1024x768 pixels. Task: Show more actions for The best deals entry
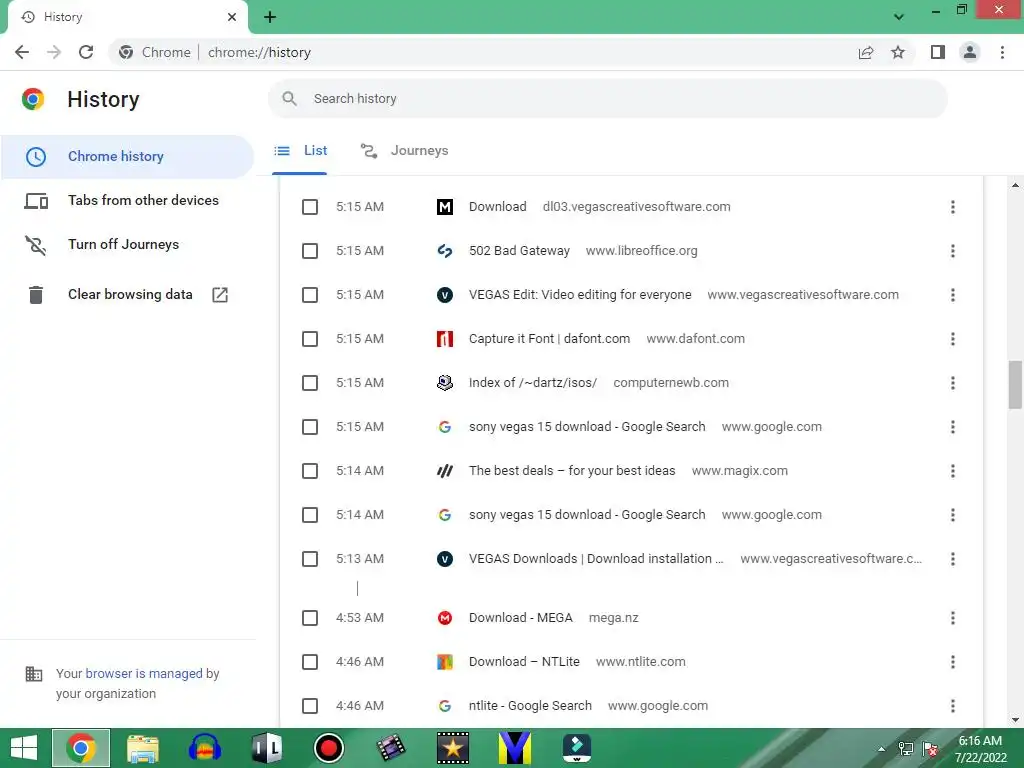[x=953, y=471]
